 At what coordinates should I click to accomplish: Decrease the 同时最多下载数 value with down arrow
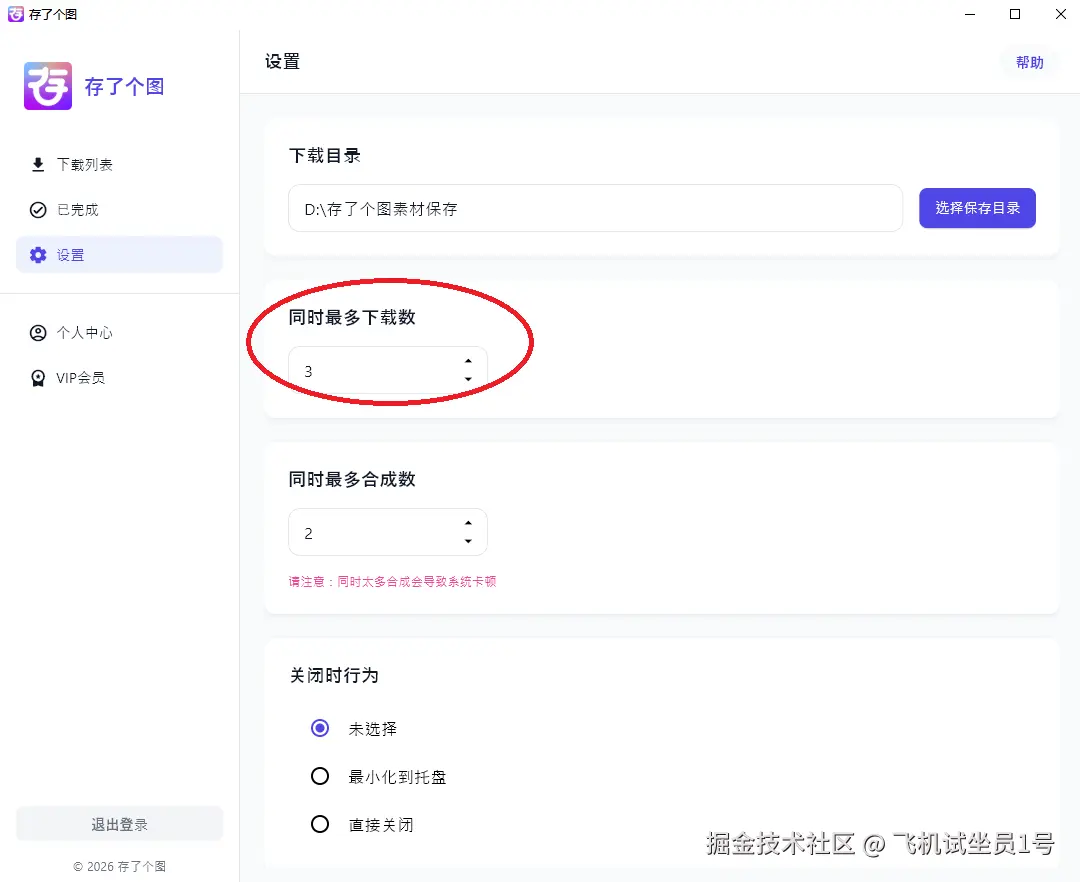click(468, 379)
